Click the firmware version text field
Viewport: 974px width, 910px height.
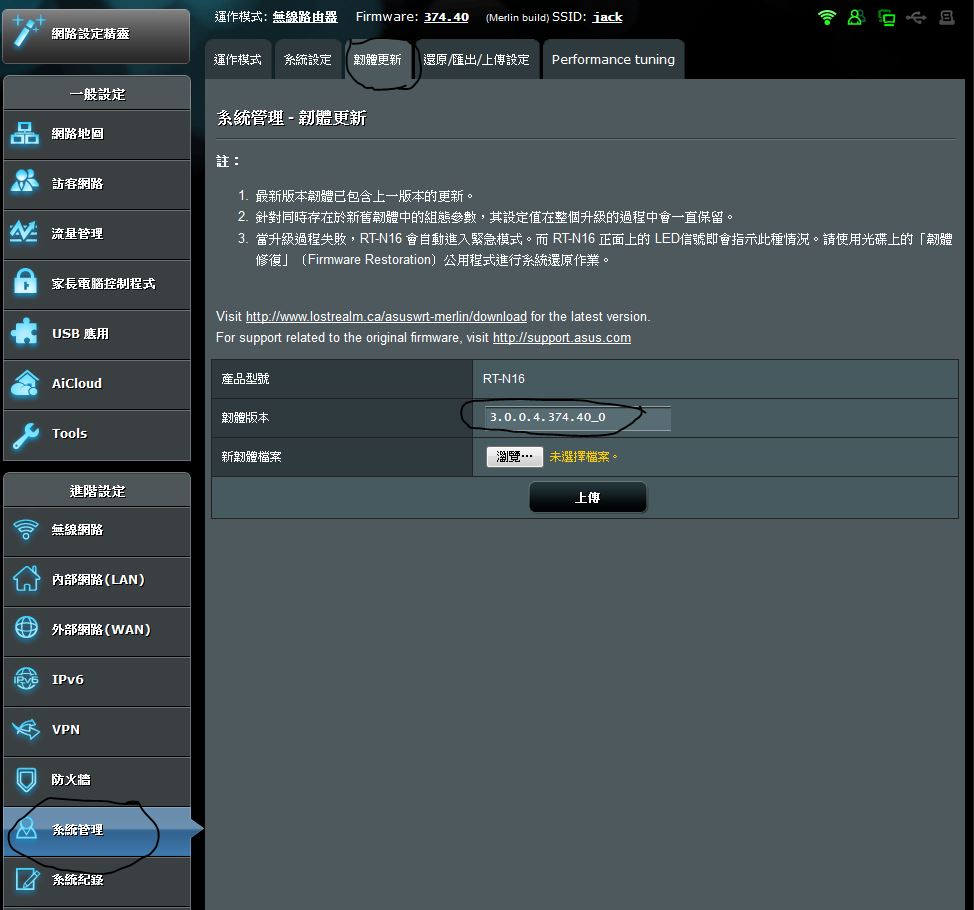pos(576,418)
